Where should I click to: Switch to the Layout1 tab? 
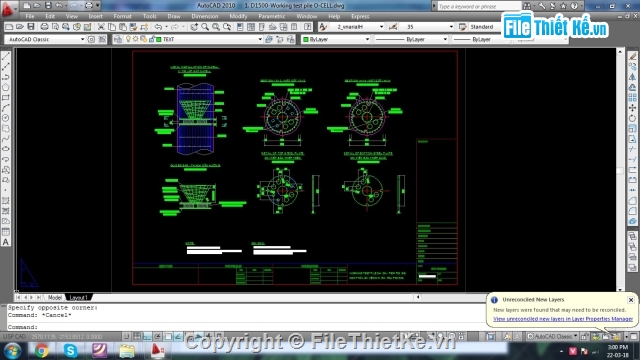pos(78,298)
